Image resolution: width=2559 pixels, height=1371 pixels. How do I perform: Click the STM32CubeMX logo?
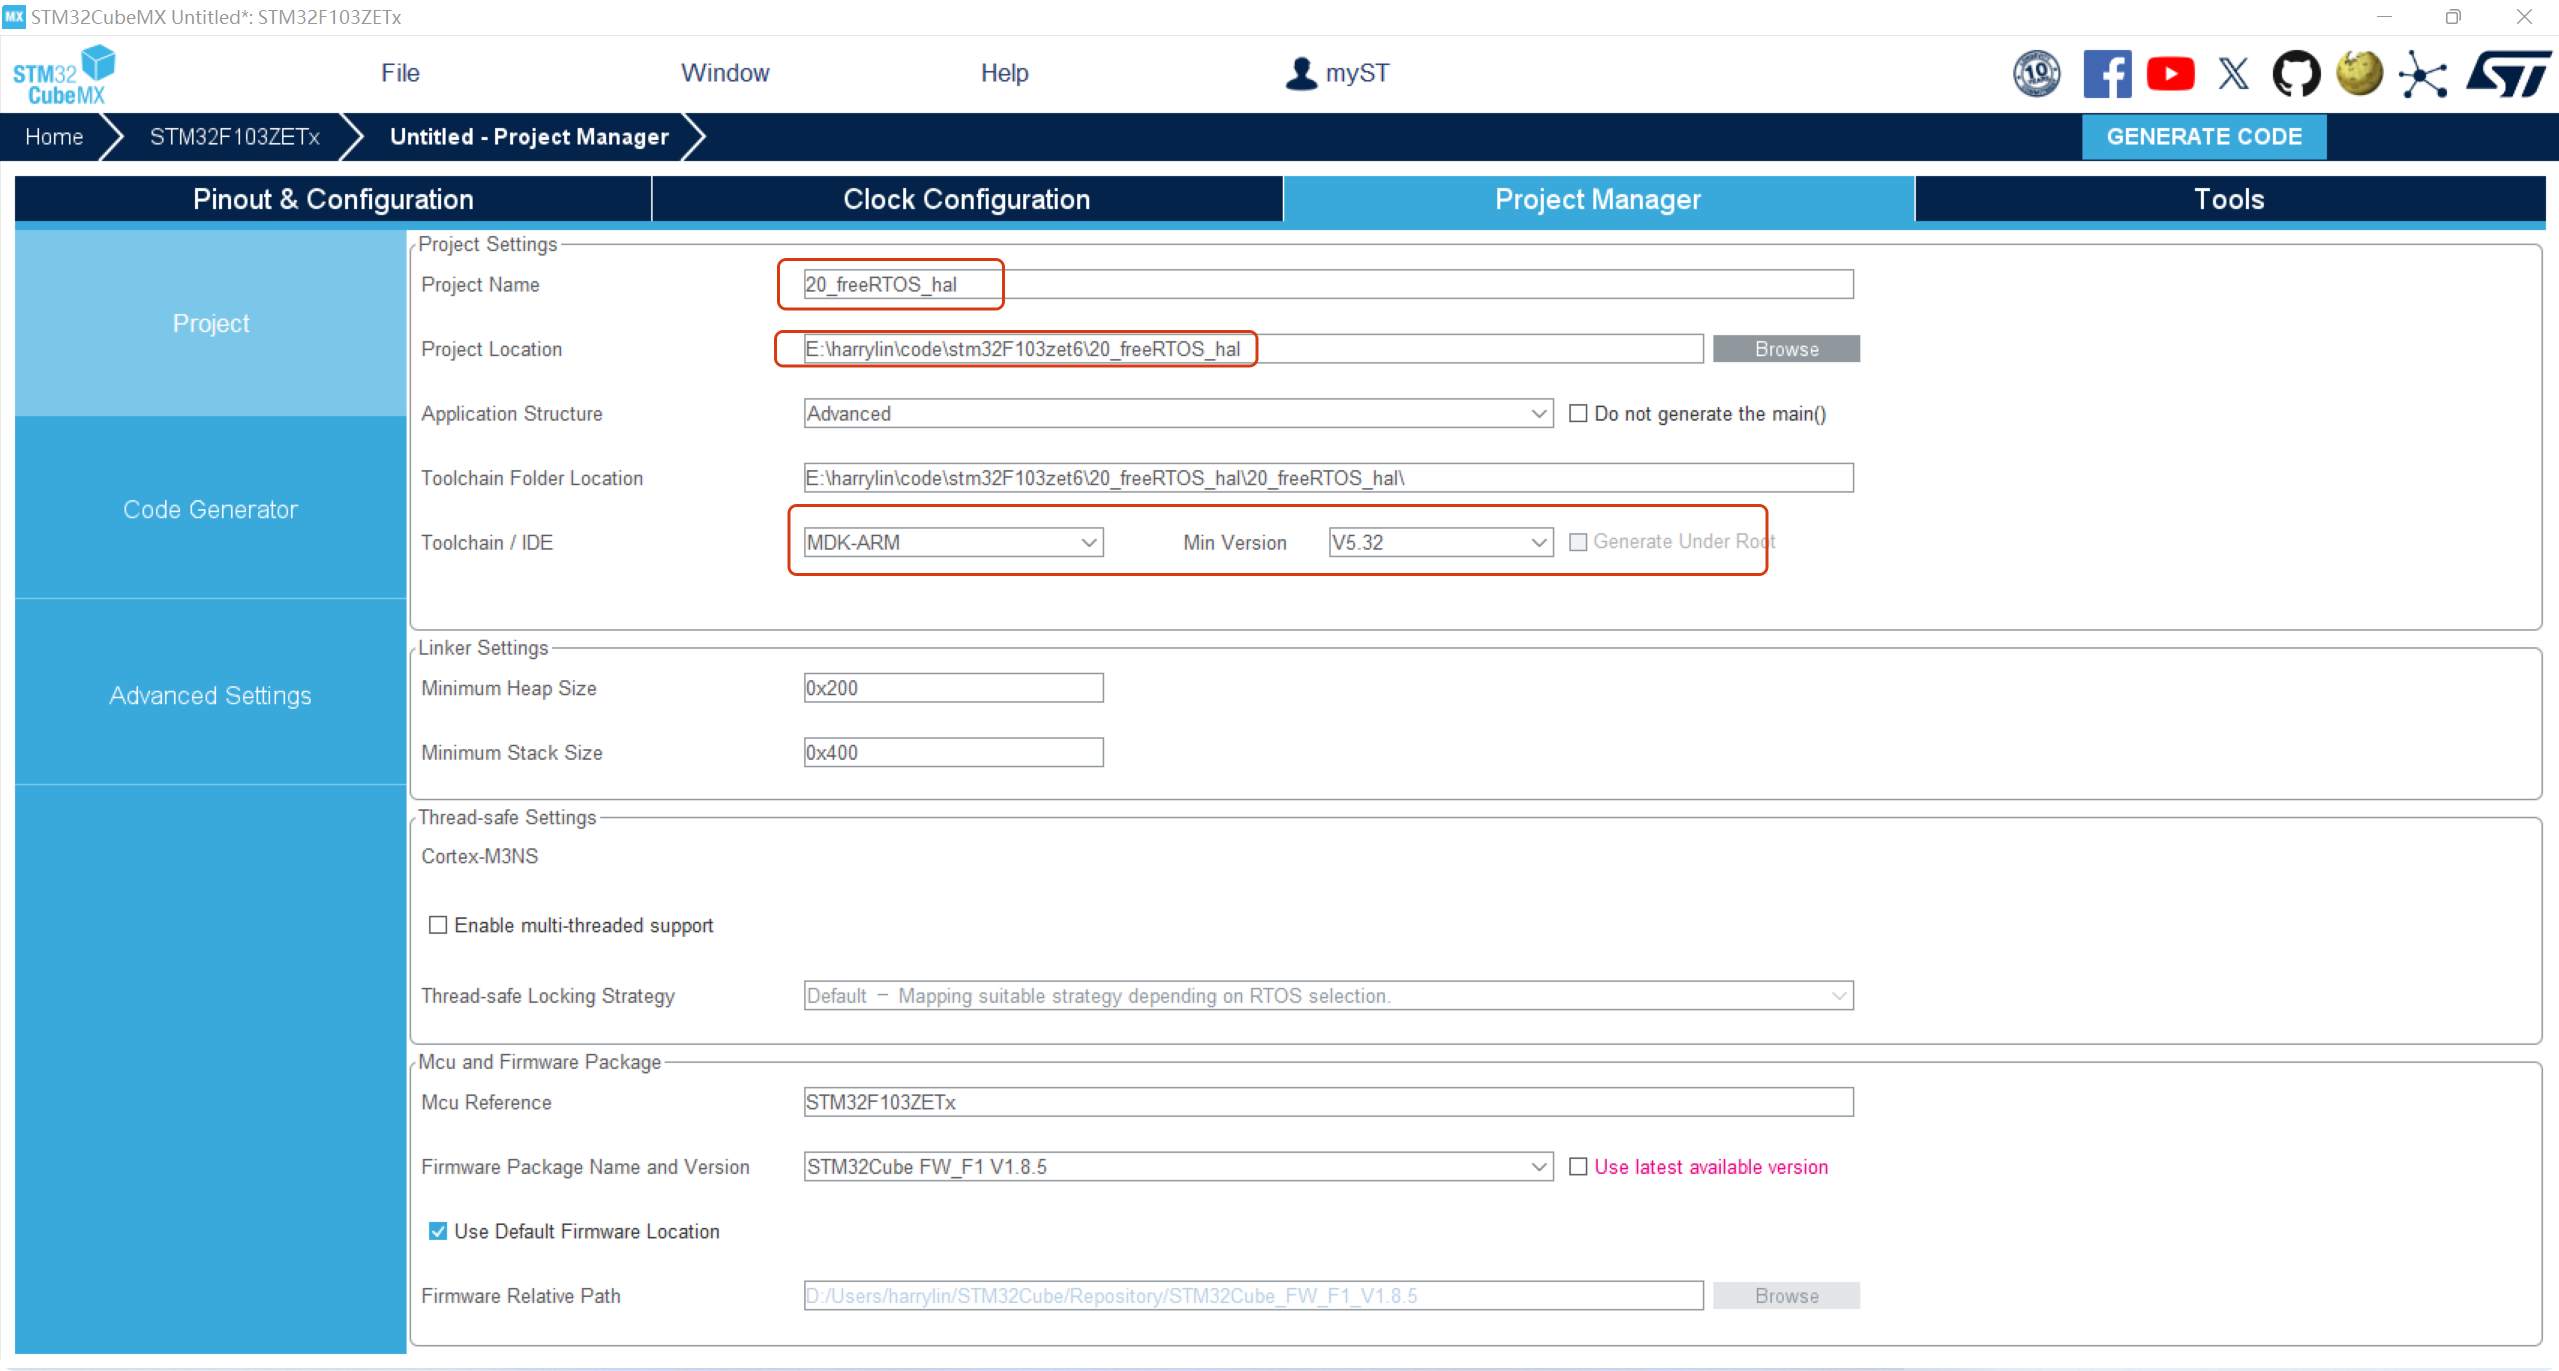click(63, 75)
